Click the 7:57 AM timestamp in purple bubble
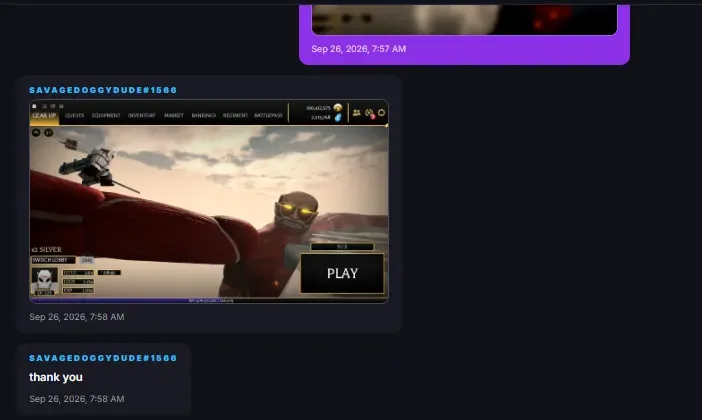The height and width of the screenshot is (420, 702). pyautogui.click(x=359, y=49)
